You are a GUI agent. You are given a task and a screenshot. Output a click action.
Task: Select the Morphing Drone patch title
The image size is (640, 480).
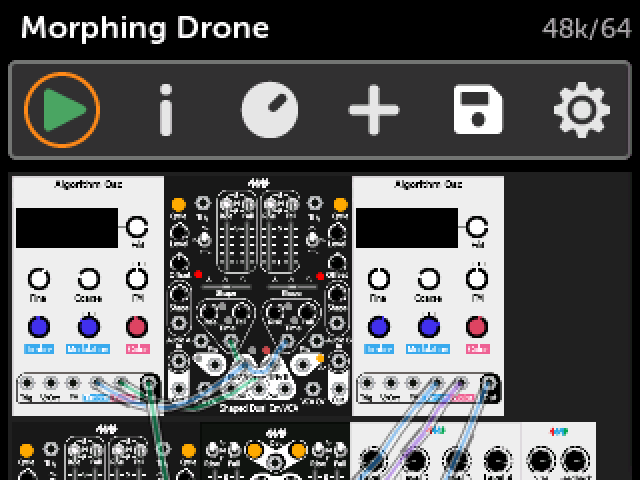(x=145, y=28)
